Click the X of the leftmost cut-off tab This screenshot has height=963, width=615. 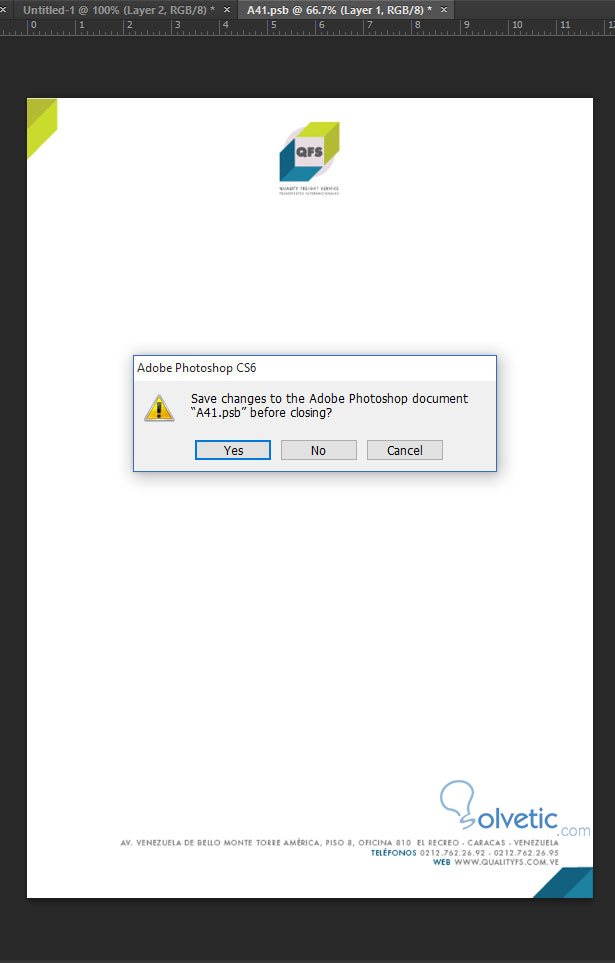tap(2, 10)
